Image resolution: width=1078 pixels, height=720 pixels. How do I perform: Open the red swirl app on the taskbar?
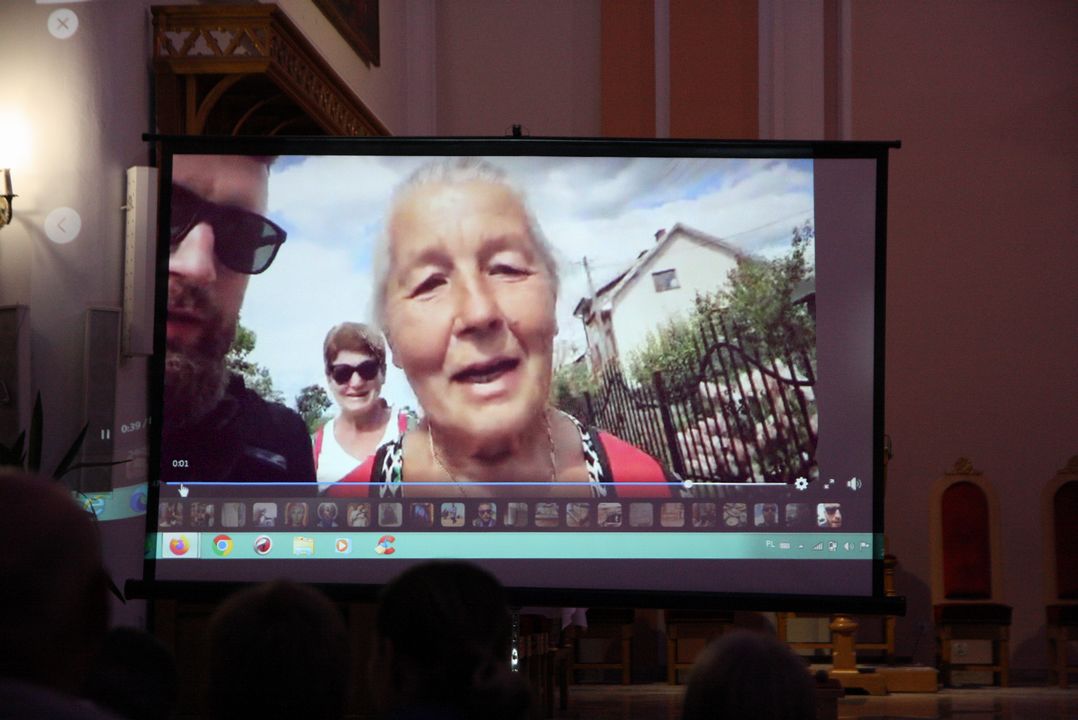pos(263,545)
